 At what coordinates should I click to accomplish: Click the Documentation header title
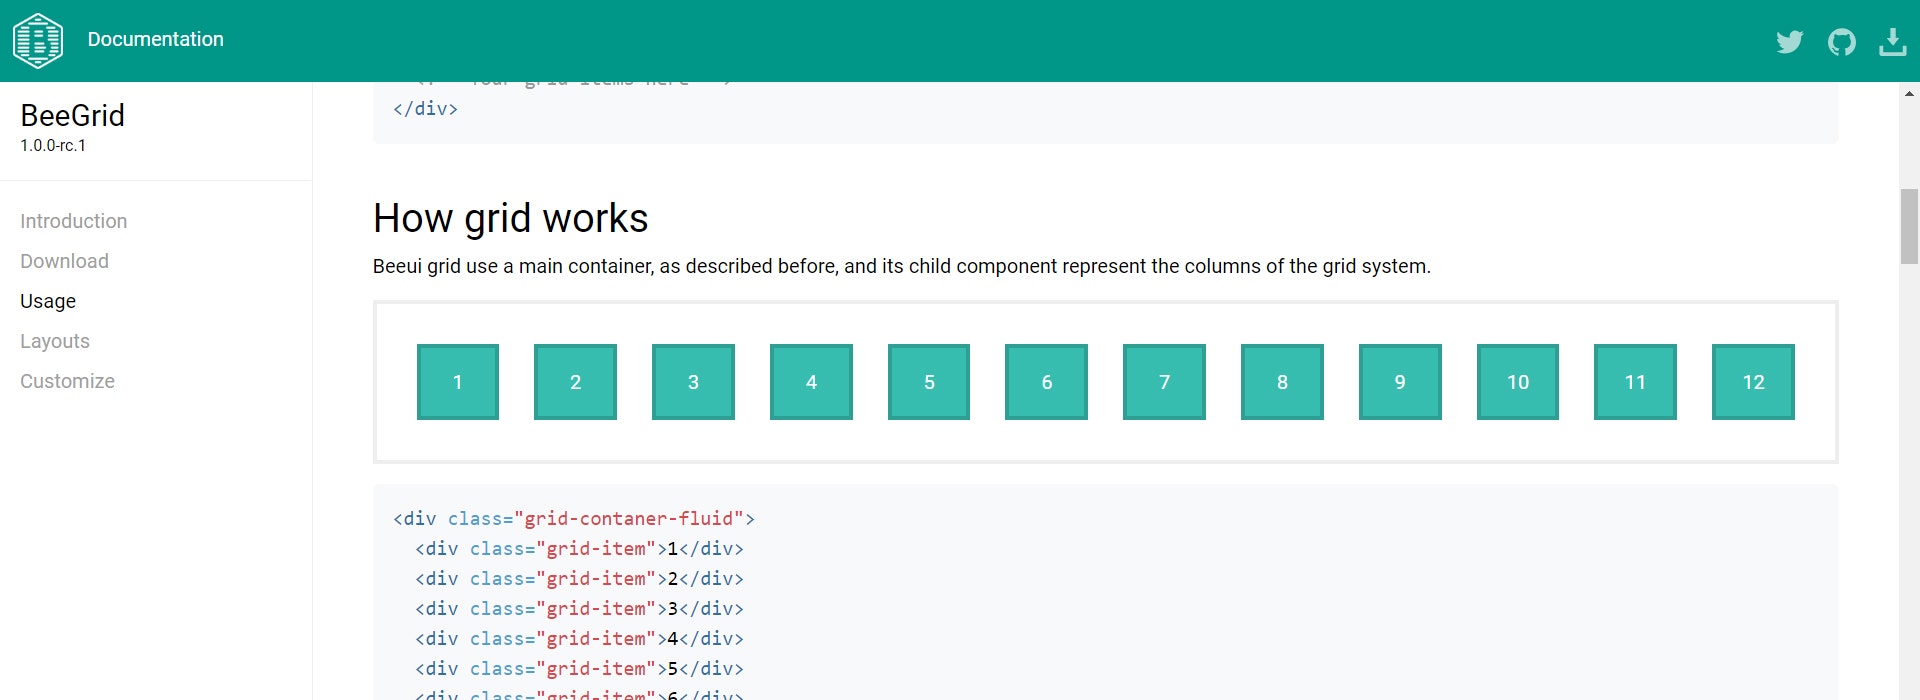click(x=156, y=39)
